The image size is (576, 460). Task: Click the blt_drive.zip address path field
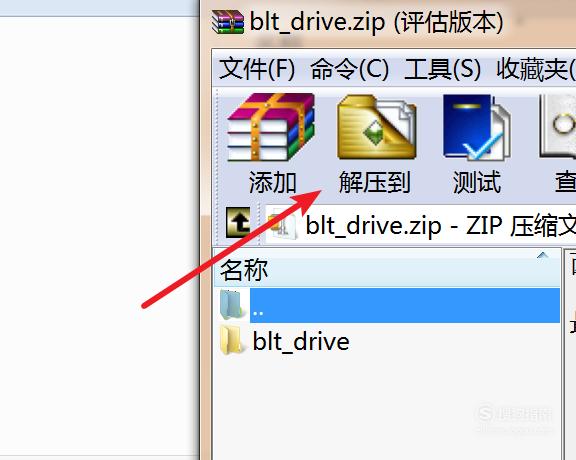point(421,225)
